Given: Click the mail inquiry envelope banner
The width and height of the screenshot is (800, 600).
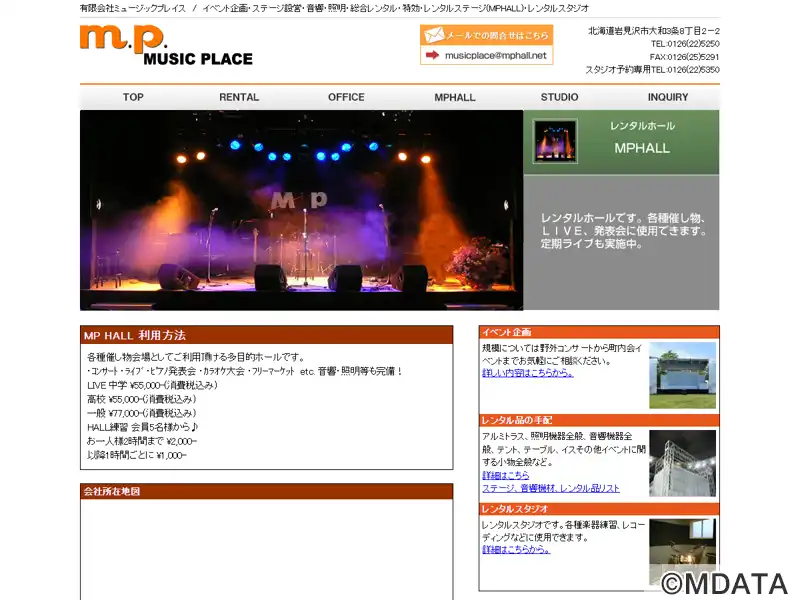Looking at the screenshot, I should 486,35.
